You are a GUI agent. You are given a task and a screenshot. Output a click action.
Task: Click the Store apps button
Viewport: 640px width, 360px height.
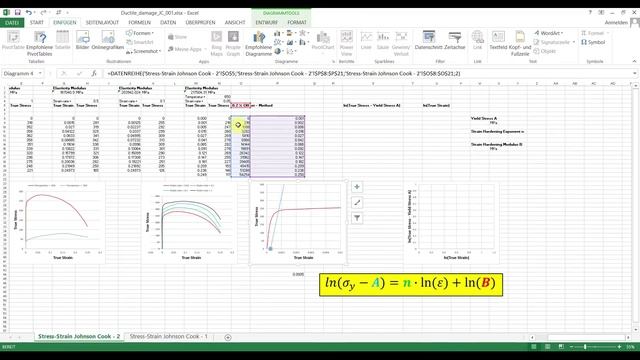[178, 37]
